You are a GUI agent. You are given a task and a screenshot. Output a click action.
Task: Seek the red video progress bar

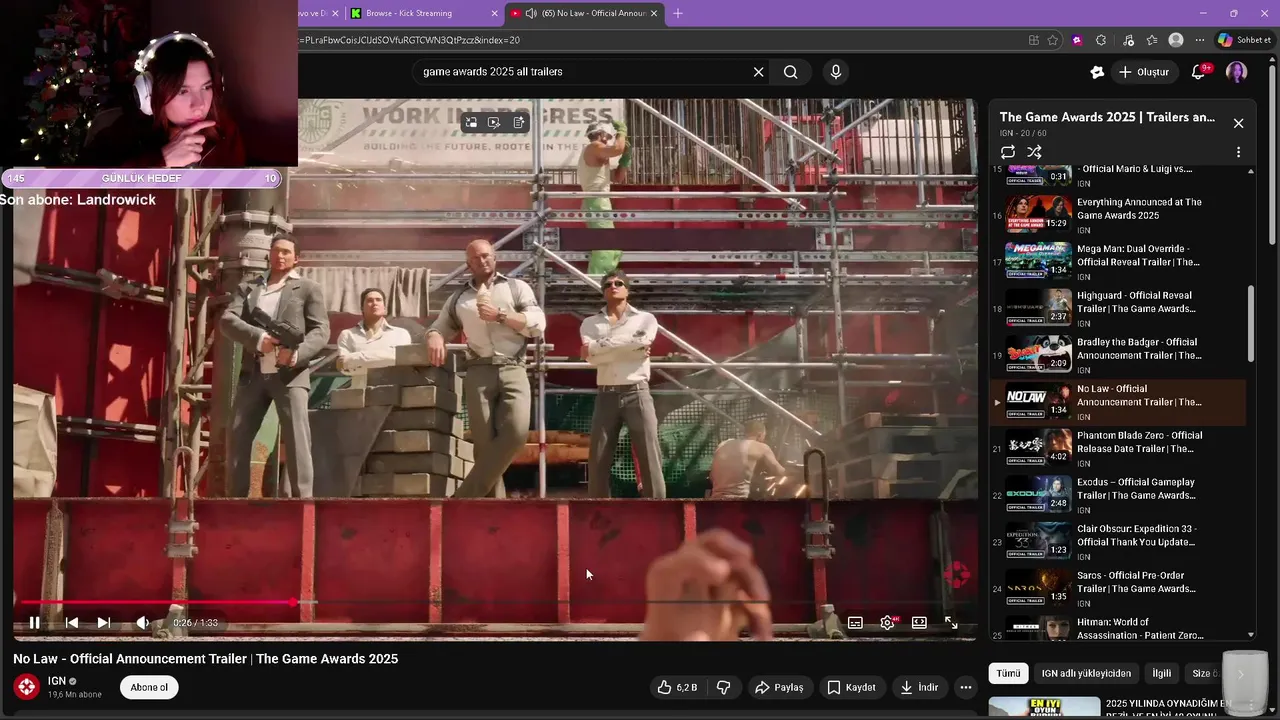(495, 602)
